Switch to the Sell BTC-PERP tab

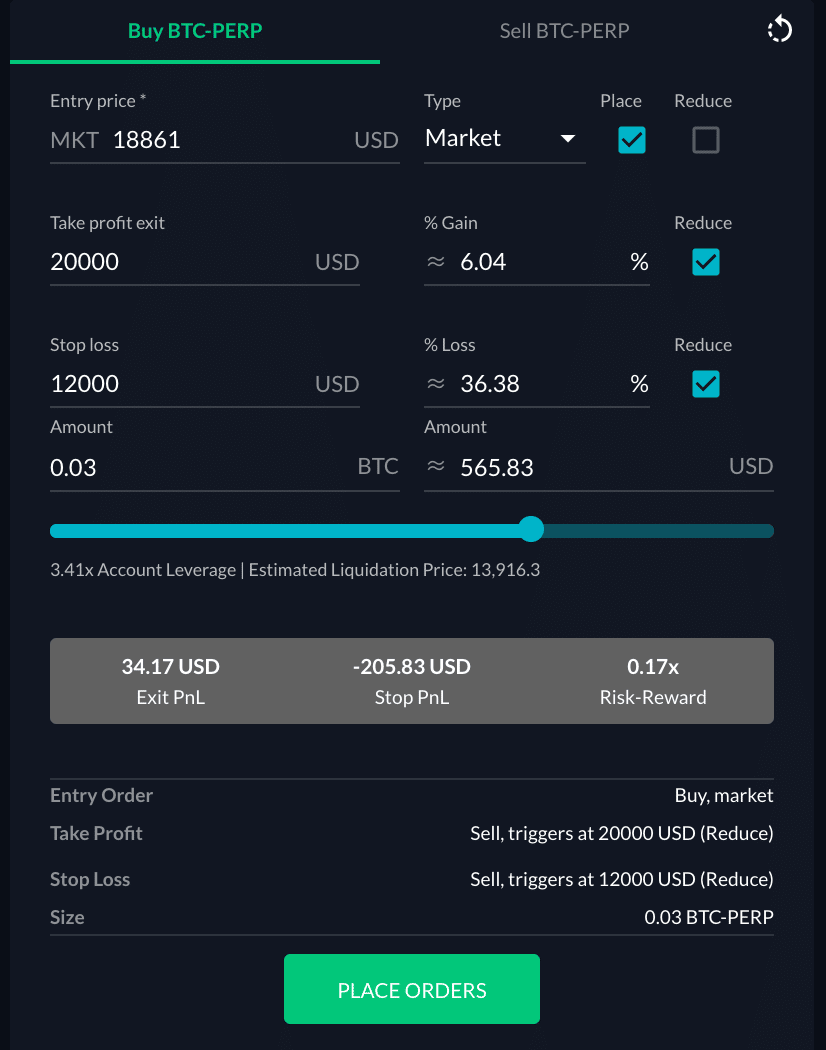pyautogui.click(x=564, y=31)
